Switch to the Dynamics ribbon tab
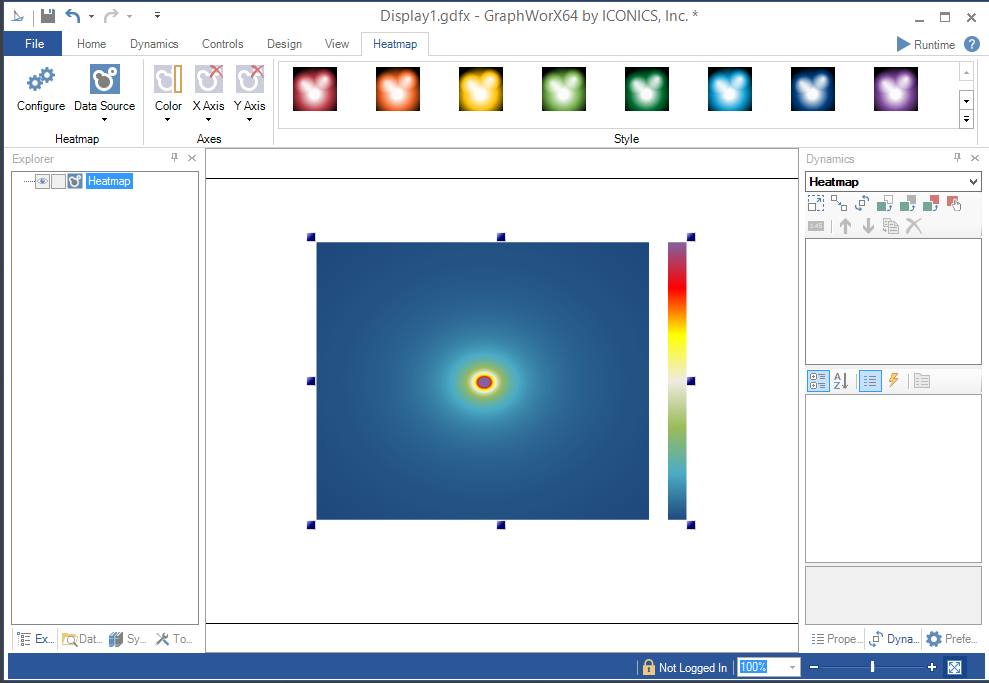Viewport: 989px width, 683px height. click(x=154, y=44)
